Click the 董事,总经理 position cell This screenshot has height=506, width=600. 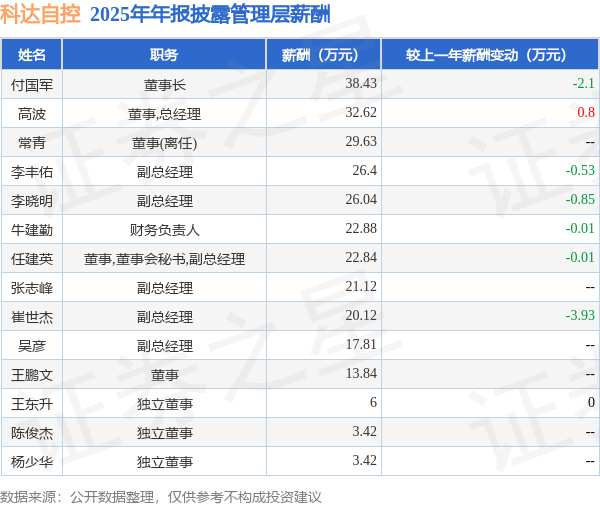[x=165, y=114]
